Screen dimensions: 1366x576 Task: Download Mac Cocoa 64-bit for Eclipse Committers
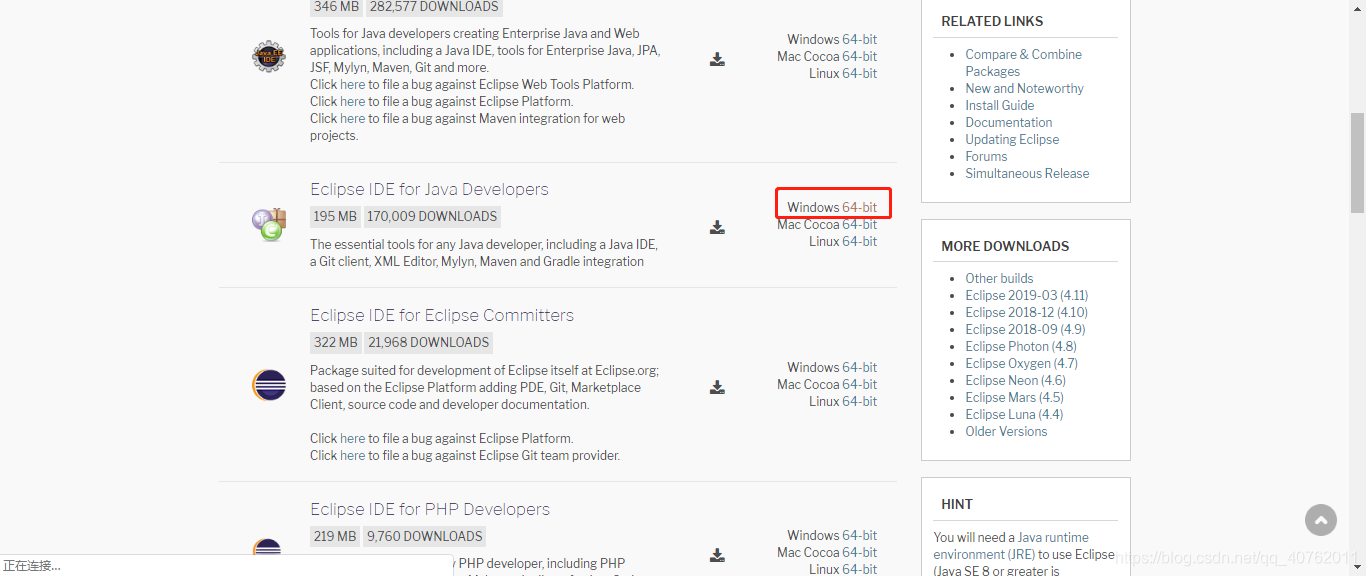coord(859,384)
